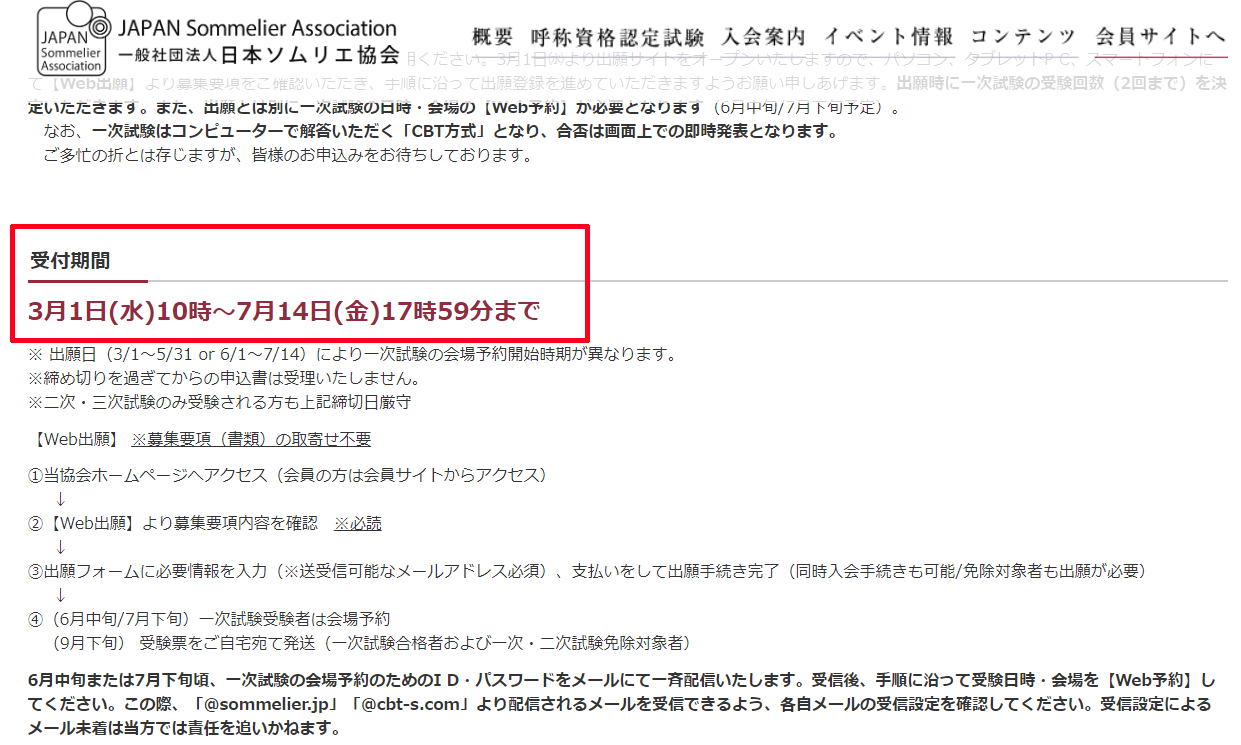Click step ① 当協会ホームページへアクセス
The width and height of the screenshot is (1241, 745).
287,475
